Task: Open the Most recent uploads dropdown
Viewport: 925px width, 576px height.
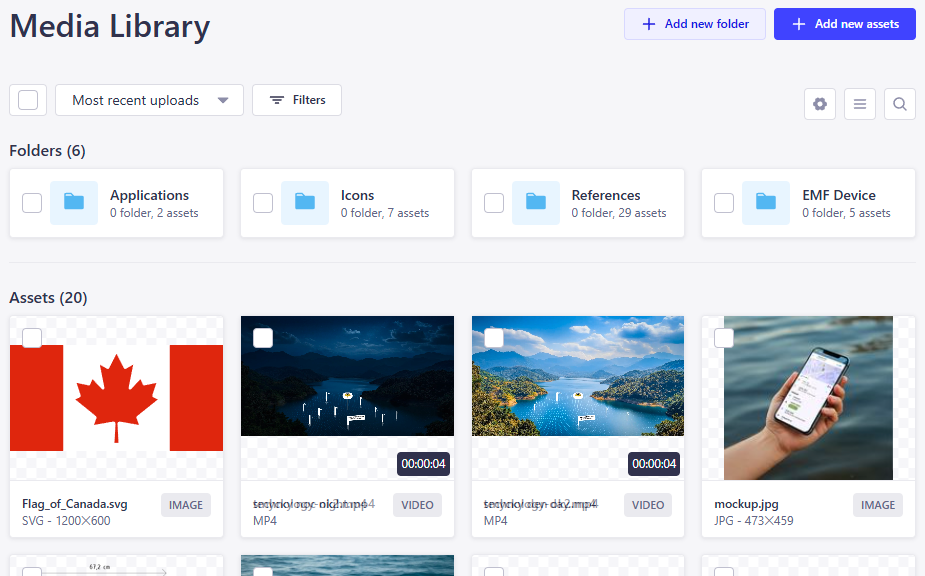Action: [135, 100]
